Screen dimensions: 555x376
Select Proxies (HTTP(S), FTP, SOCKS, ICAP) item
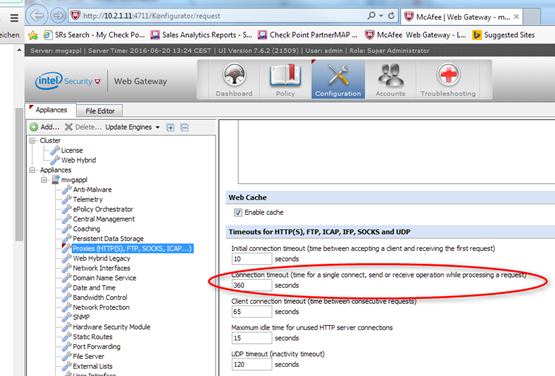(132, 249)
